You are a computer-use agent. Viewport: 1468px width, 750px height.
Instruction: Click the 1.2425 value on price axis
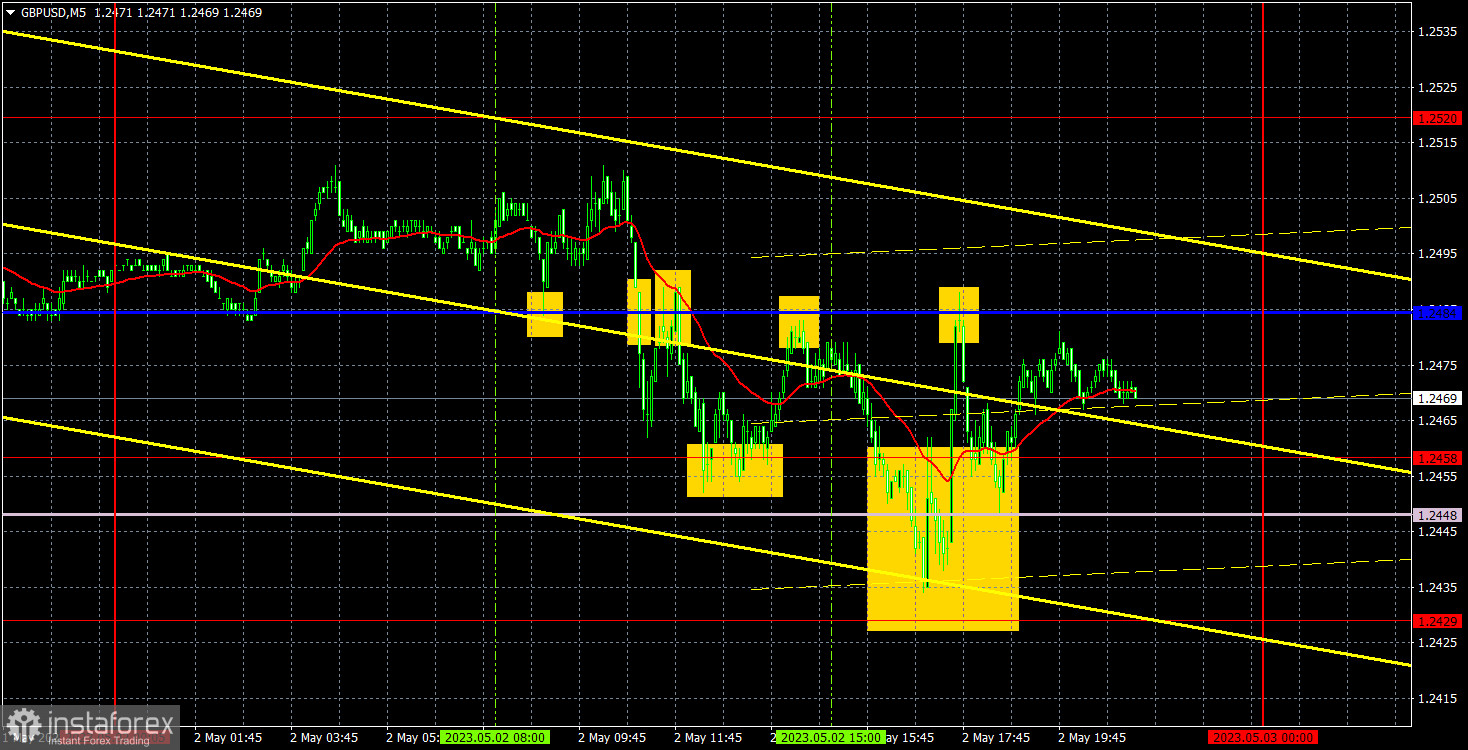(x=1438, y=643)
